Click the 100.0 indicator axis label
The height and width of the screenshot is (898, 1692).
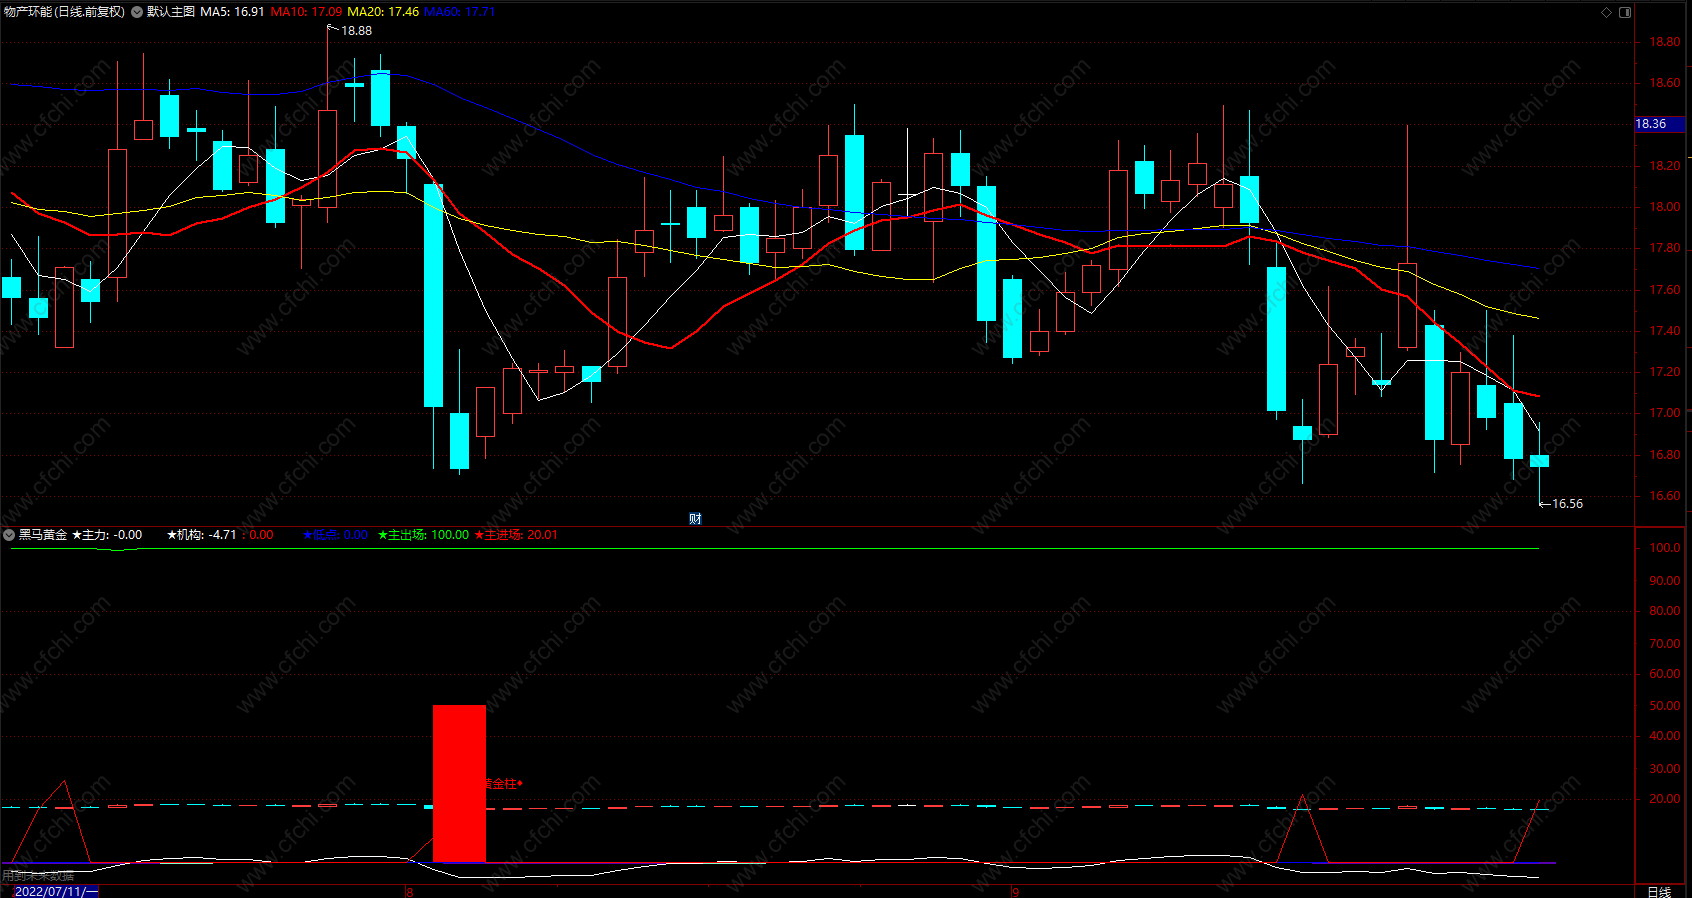(1665, 548)
